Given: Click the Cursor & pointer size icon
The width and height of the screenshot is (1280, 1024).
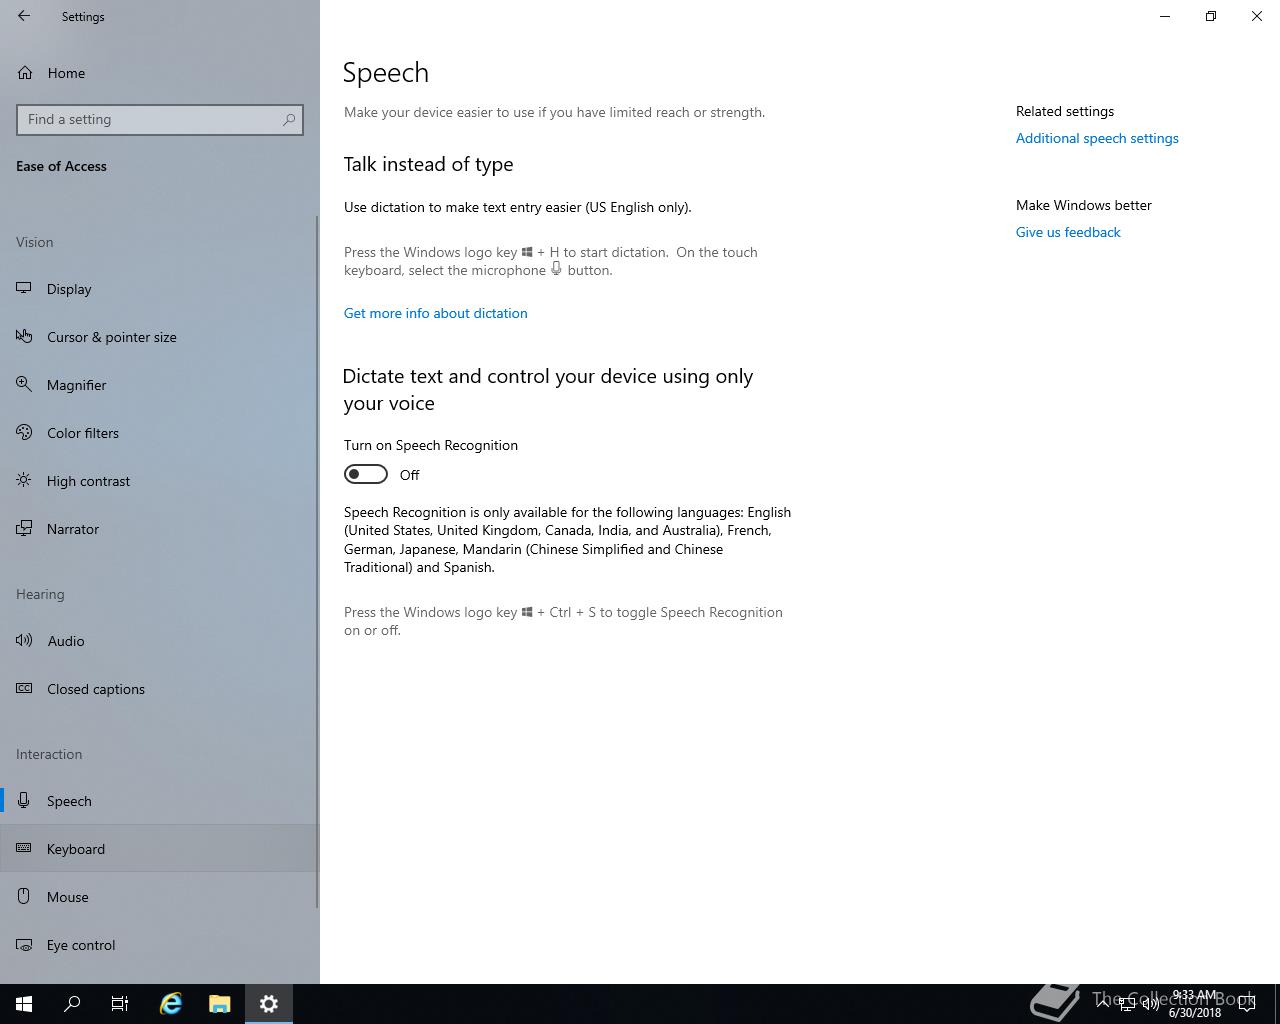Looking at the screenshot, I should [x=24, y=337].
